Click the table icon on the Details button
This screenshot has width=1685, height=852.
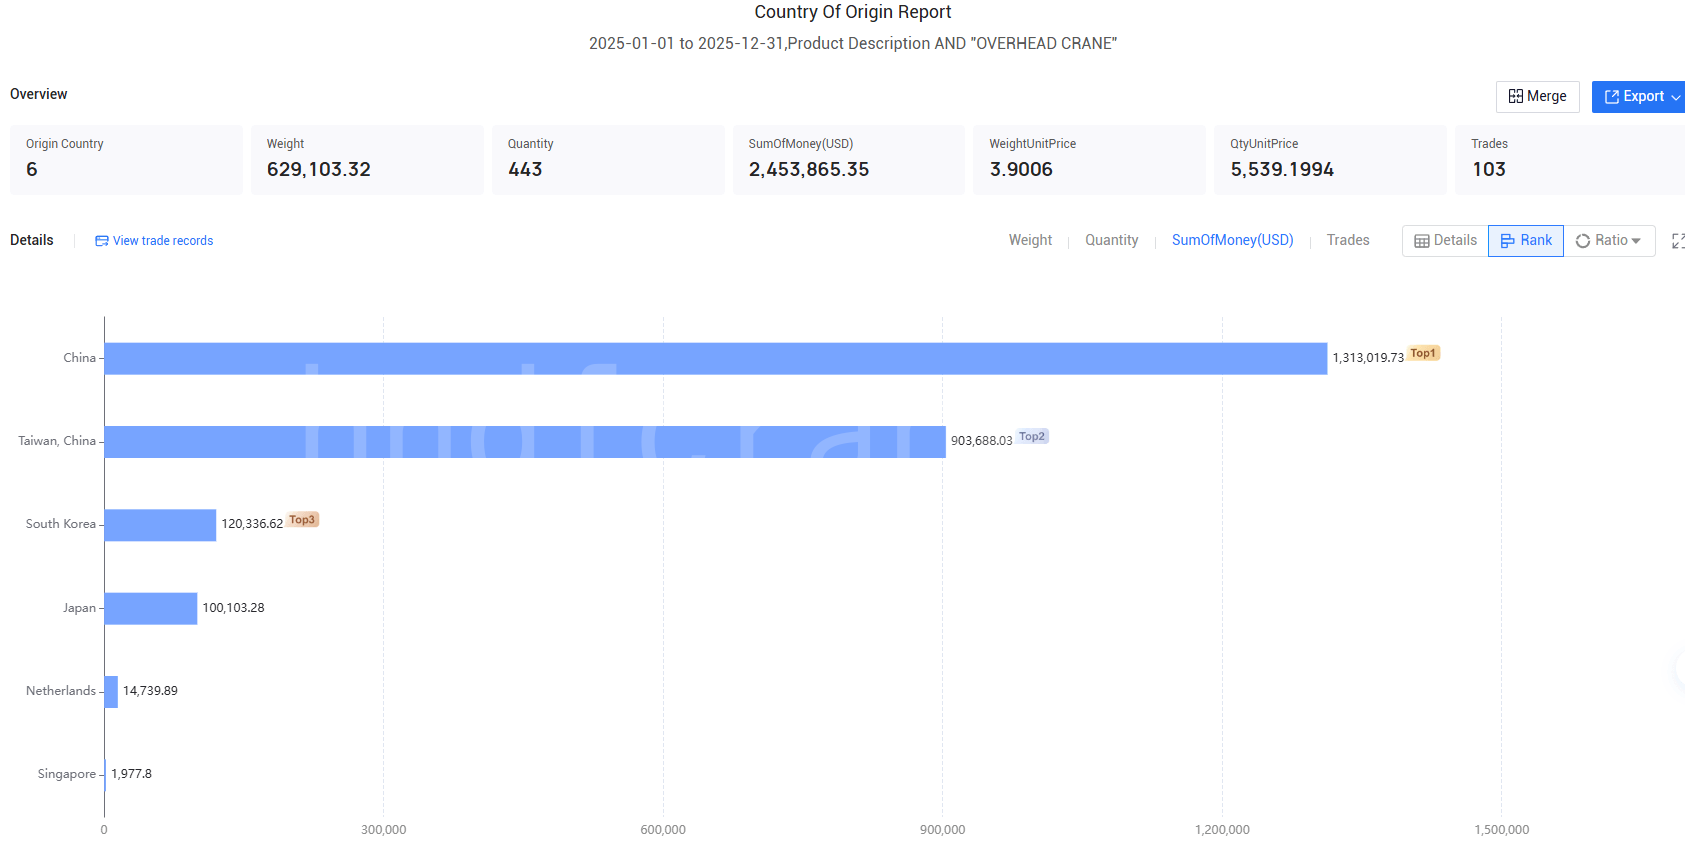click(x=1422, y=241)
